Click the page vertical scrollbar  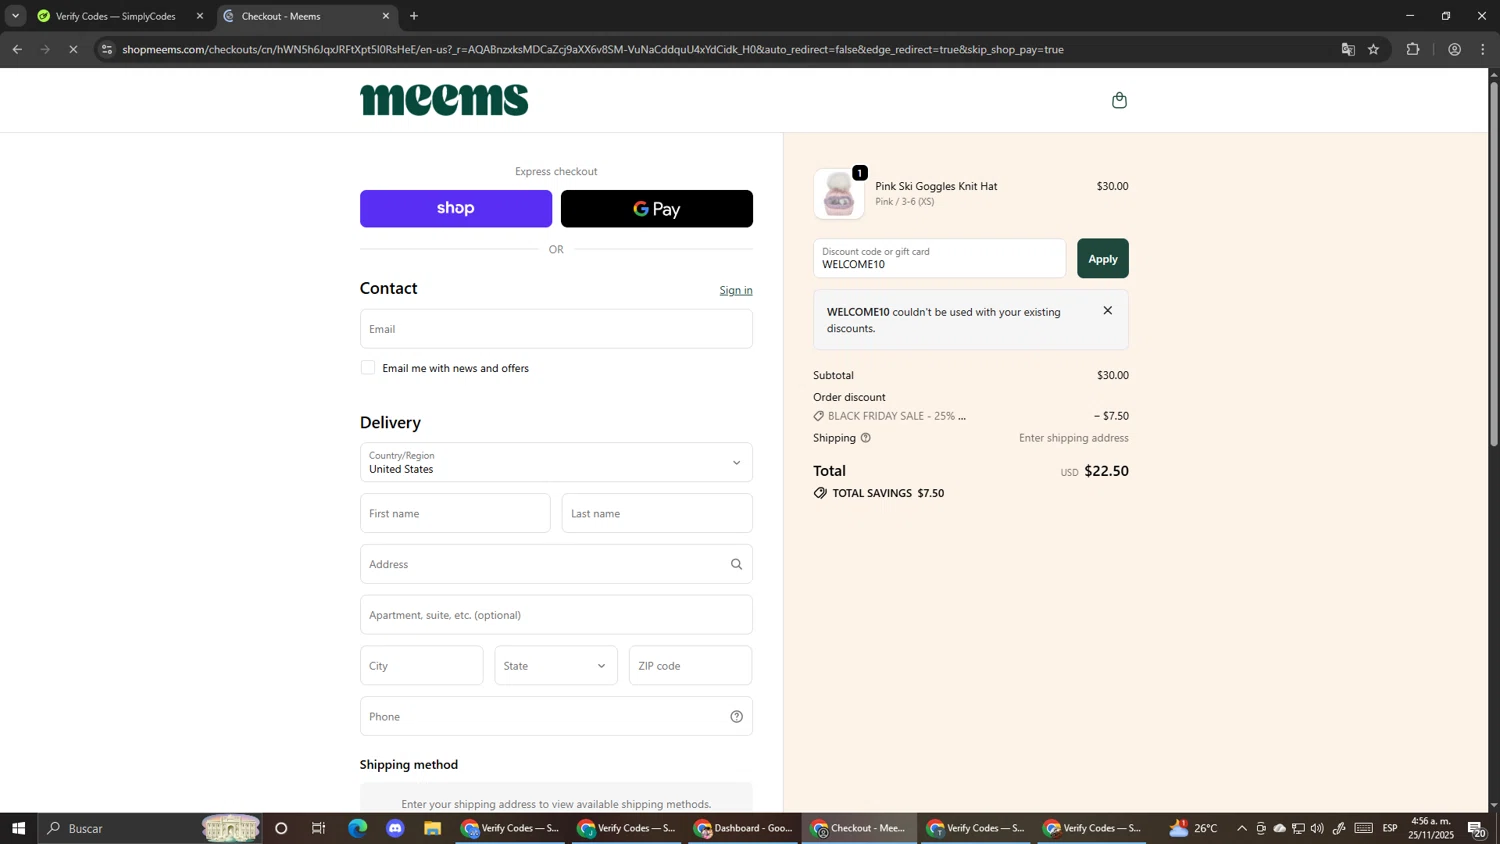[1494, 262]
